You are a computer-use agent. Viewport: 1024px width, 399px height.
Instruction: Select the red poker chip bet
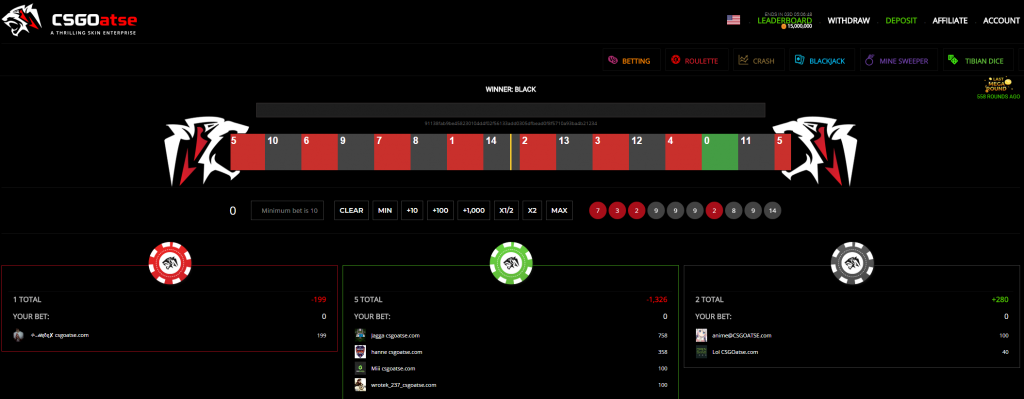tap(170, 263)
